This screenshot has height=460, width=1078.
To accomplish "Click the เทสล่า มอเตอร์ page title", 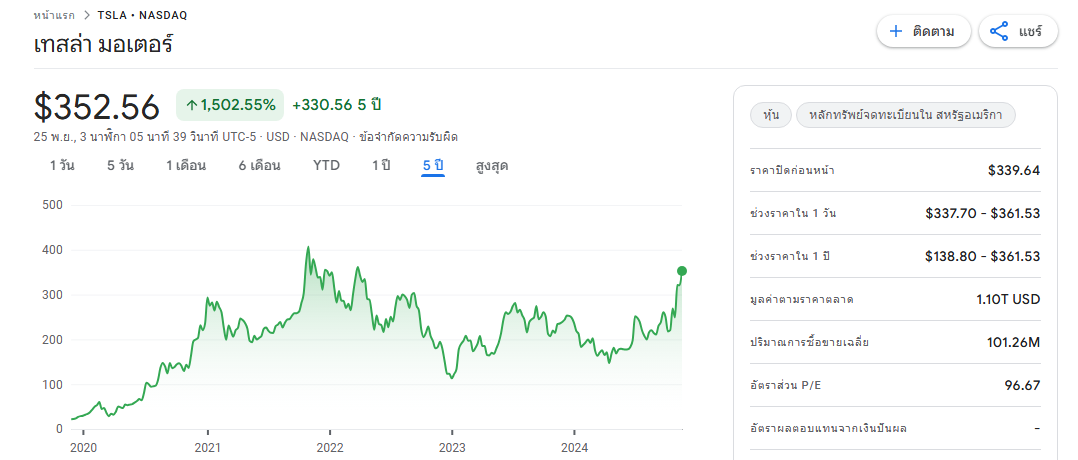I will click(104, 45).
